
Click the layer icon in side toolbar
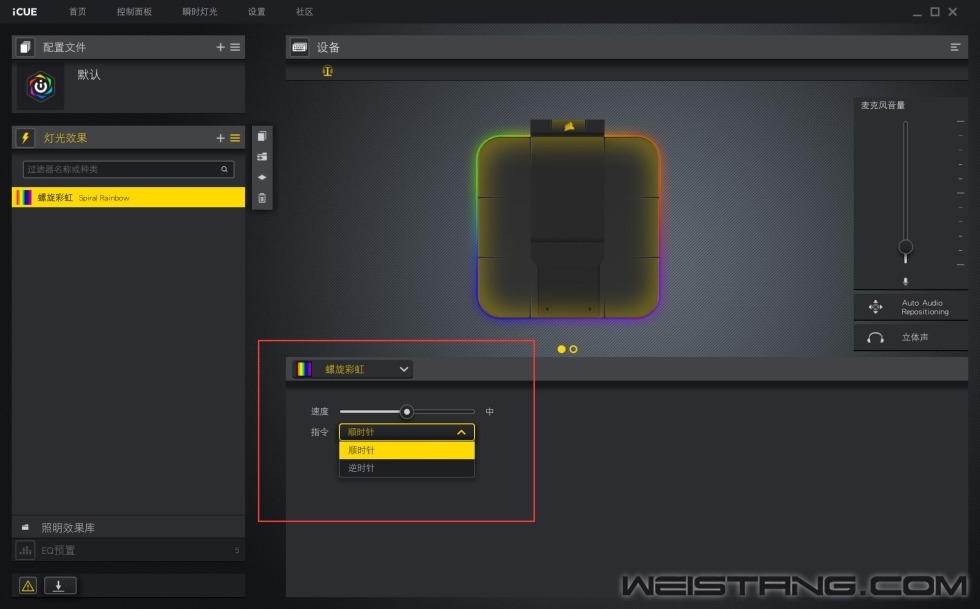[x=262, y=178]
